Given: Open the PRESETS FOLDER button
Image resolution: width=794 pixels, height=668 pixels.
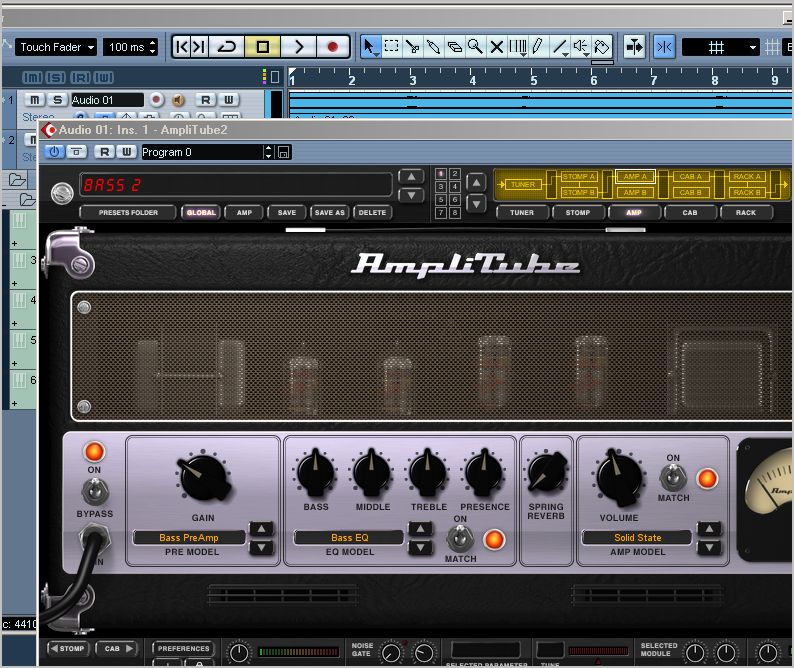Looking at the screenshot, I should click(x=127, y=212).
